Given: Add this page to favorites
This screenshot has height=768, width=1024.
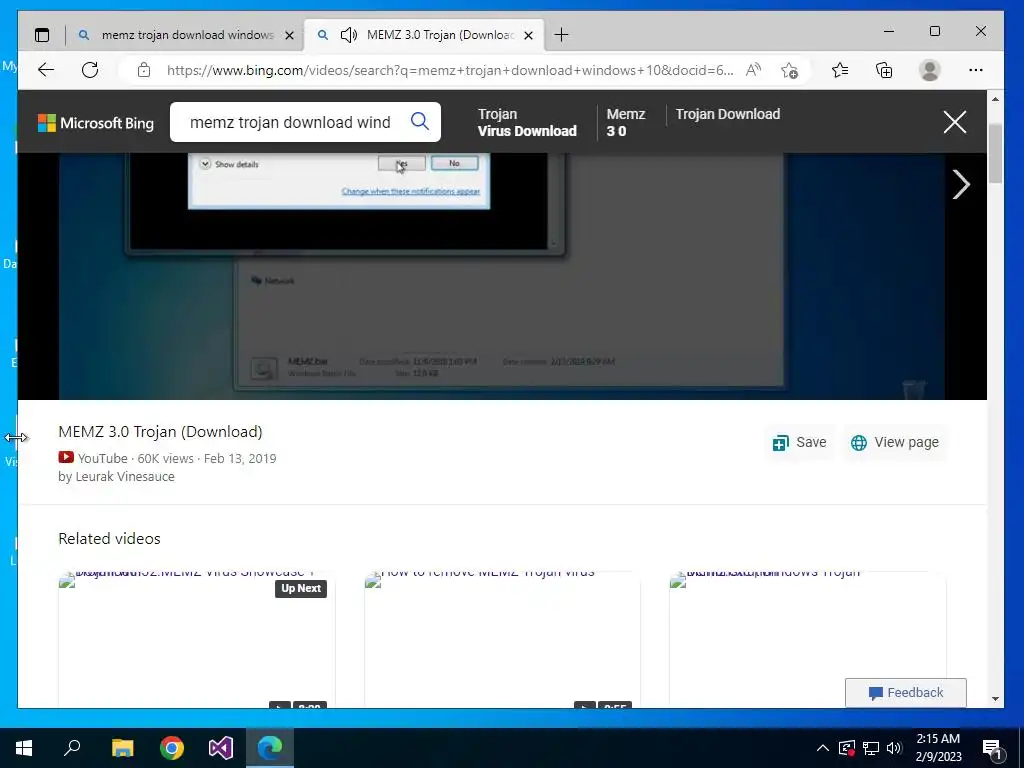Looking at the screenshot, I should (x=789, y=70).
